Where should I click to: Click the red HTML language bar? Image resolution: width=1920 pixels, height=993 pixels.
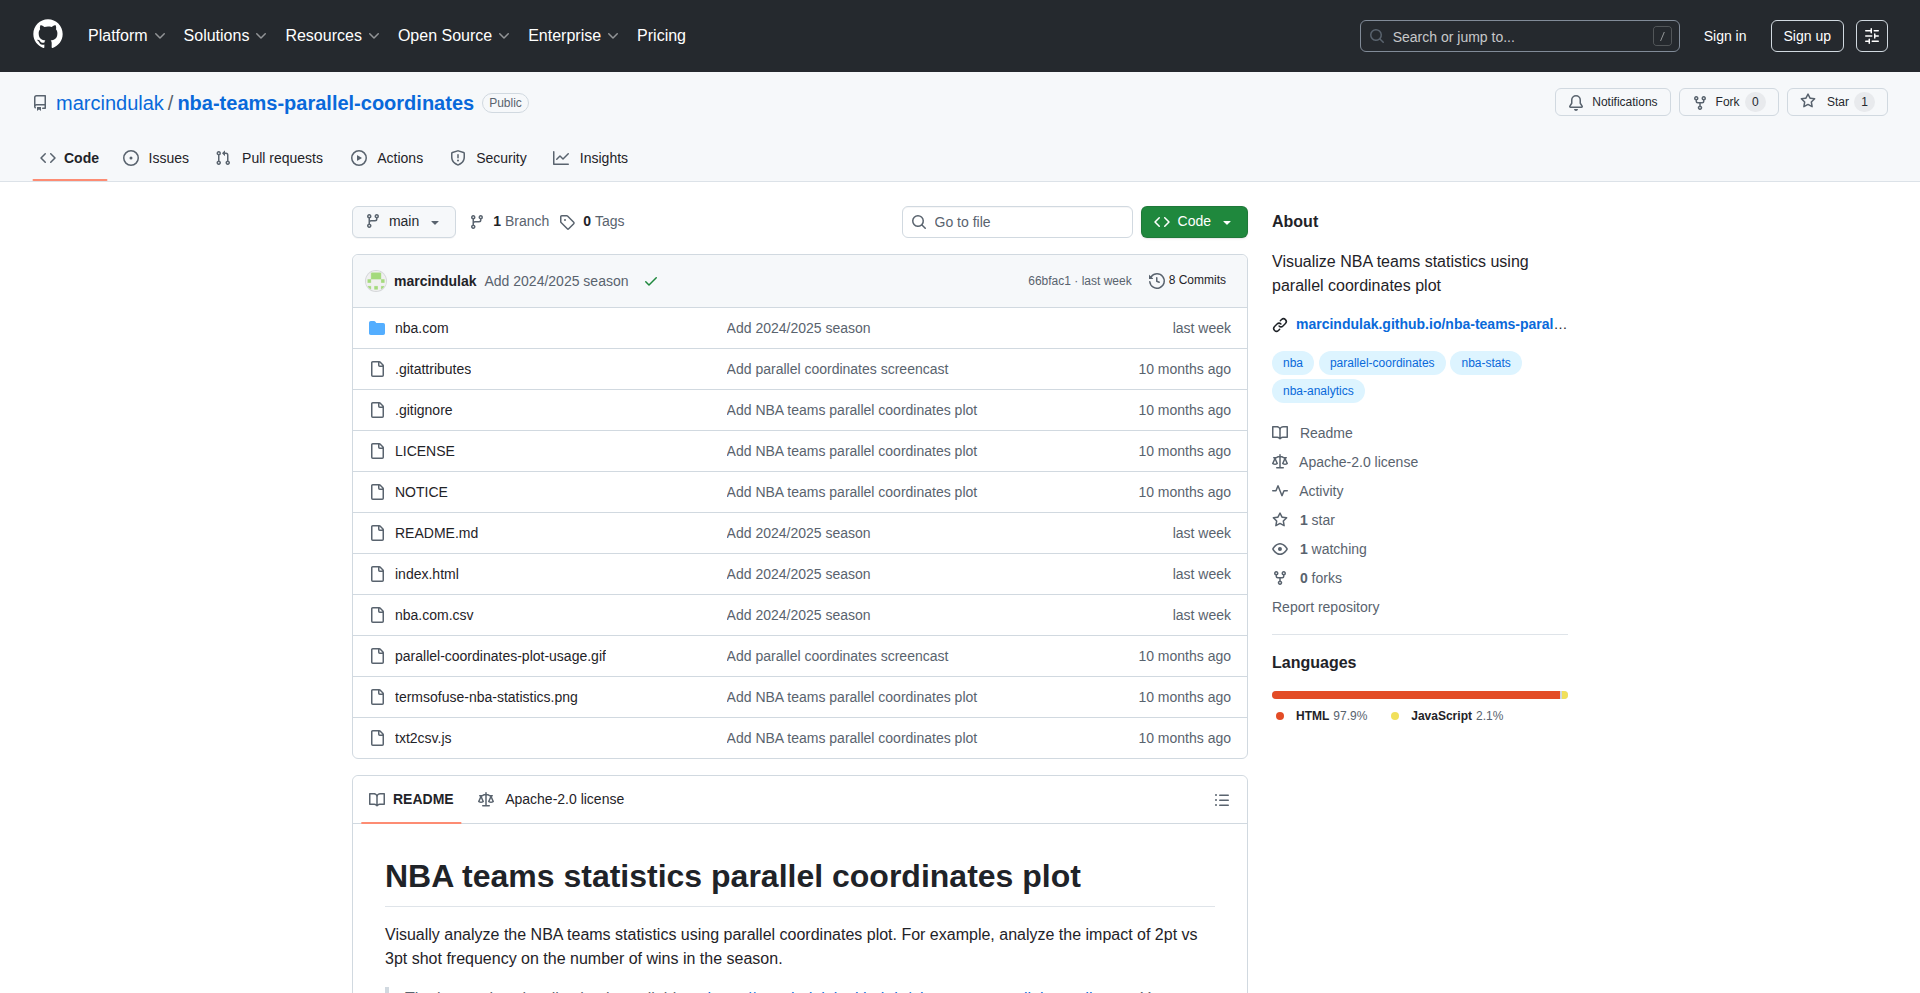(1415, 695)
